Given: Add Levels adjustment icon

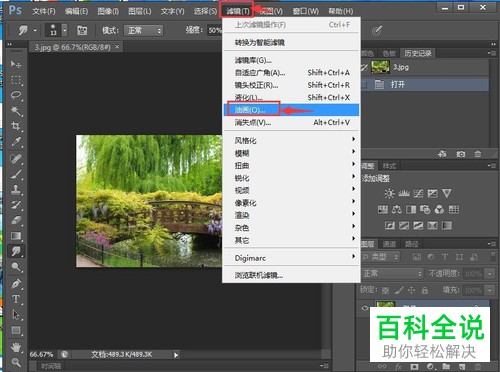Looking at the screenshot, I should 404,193.
